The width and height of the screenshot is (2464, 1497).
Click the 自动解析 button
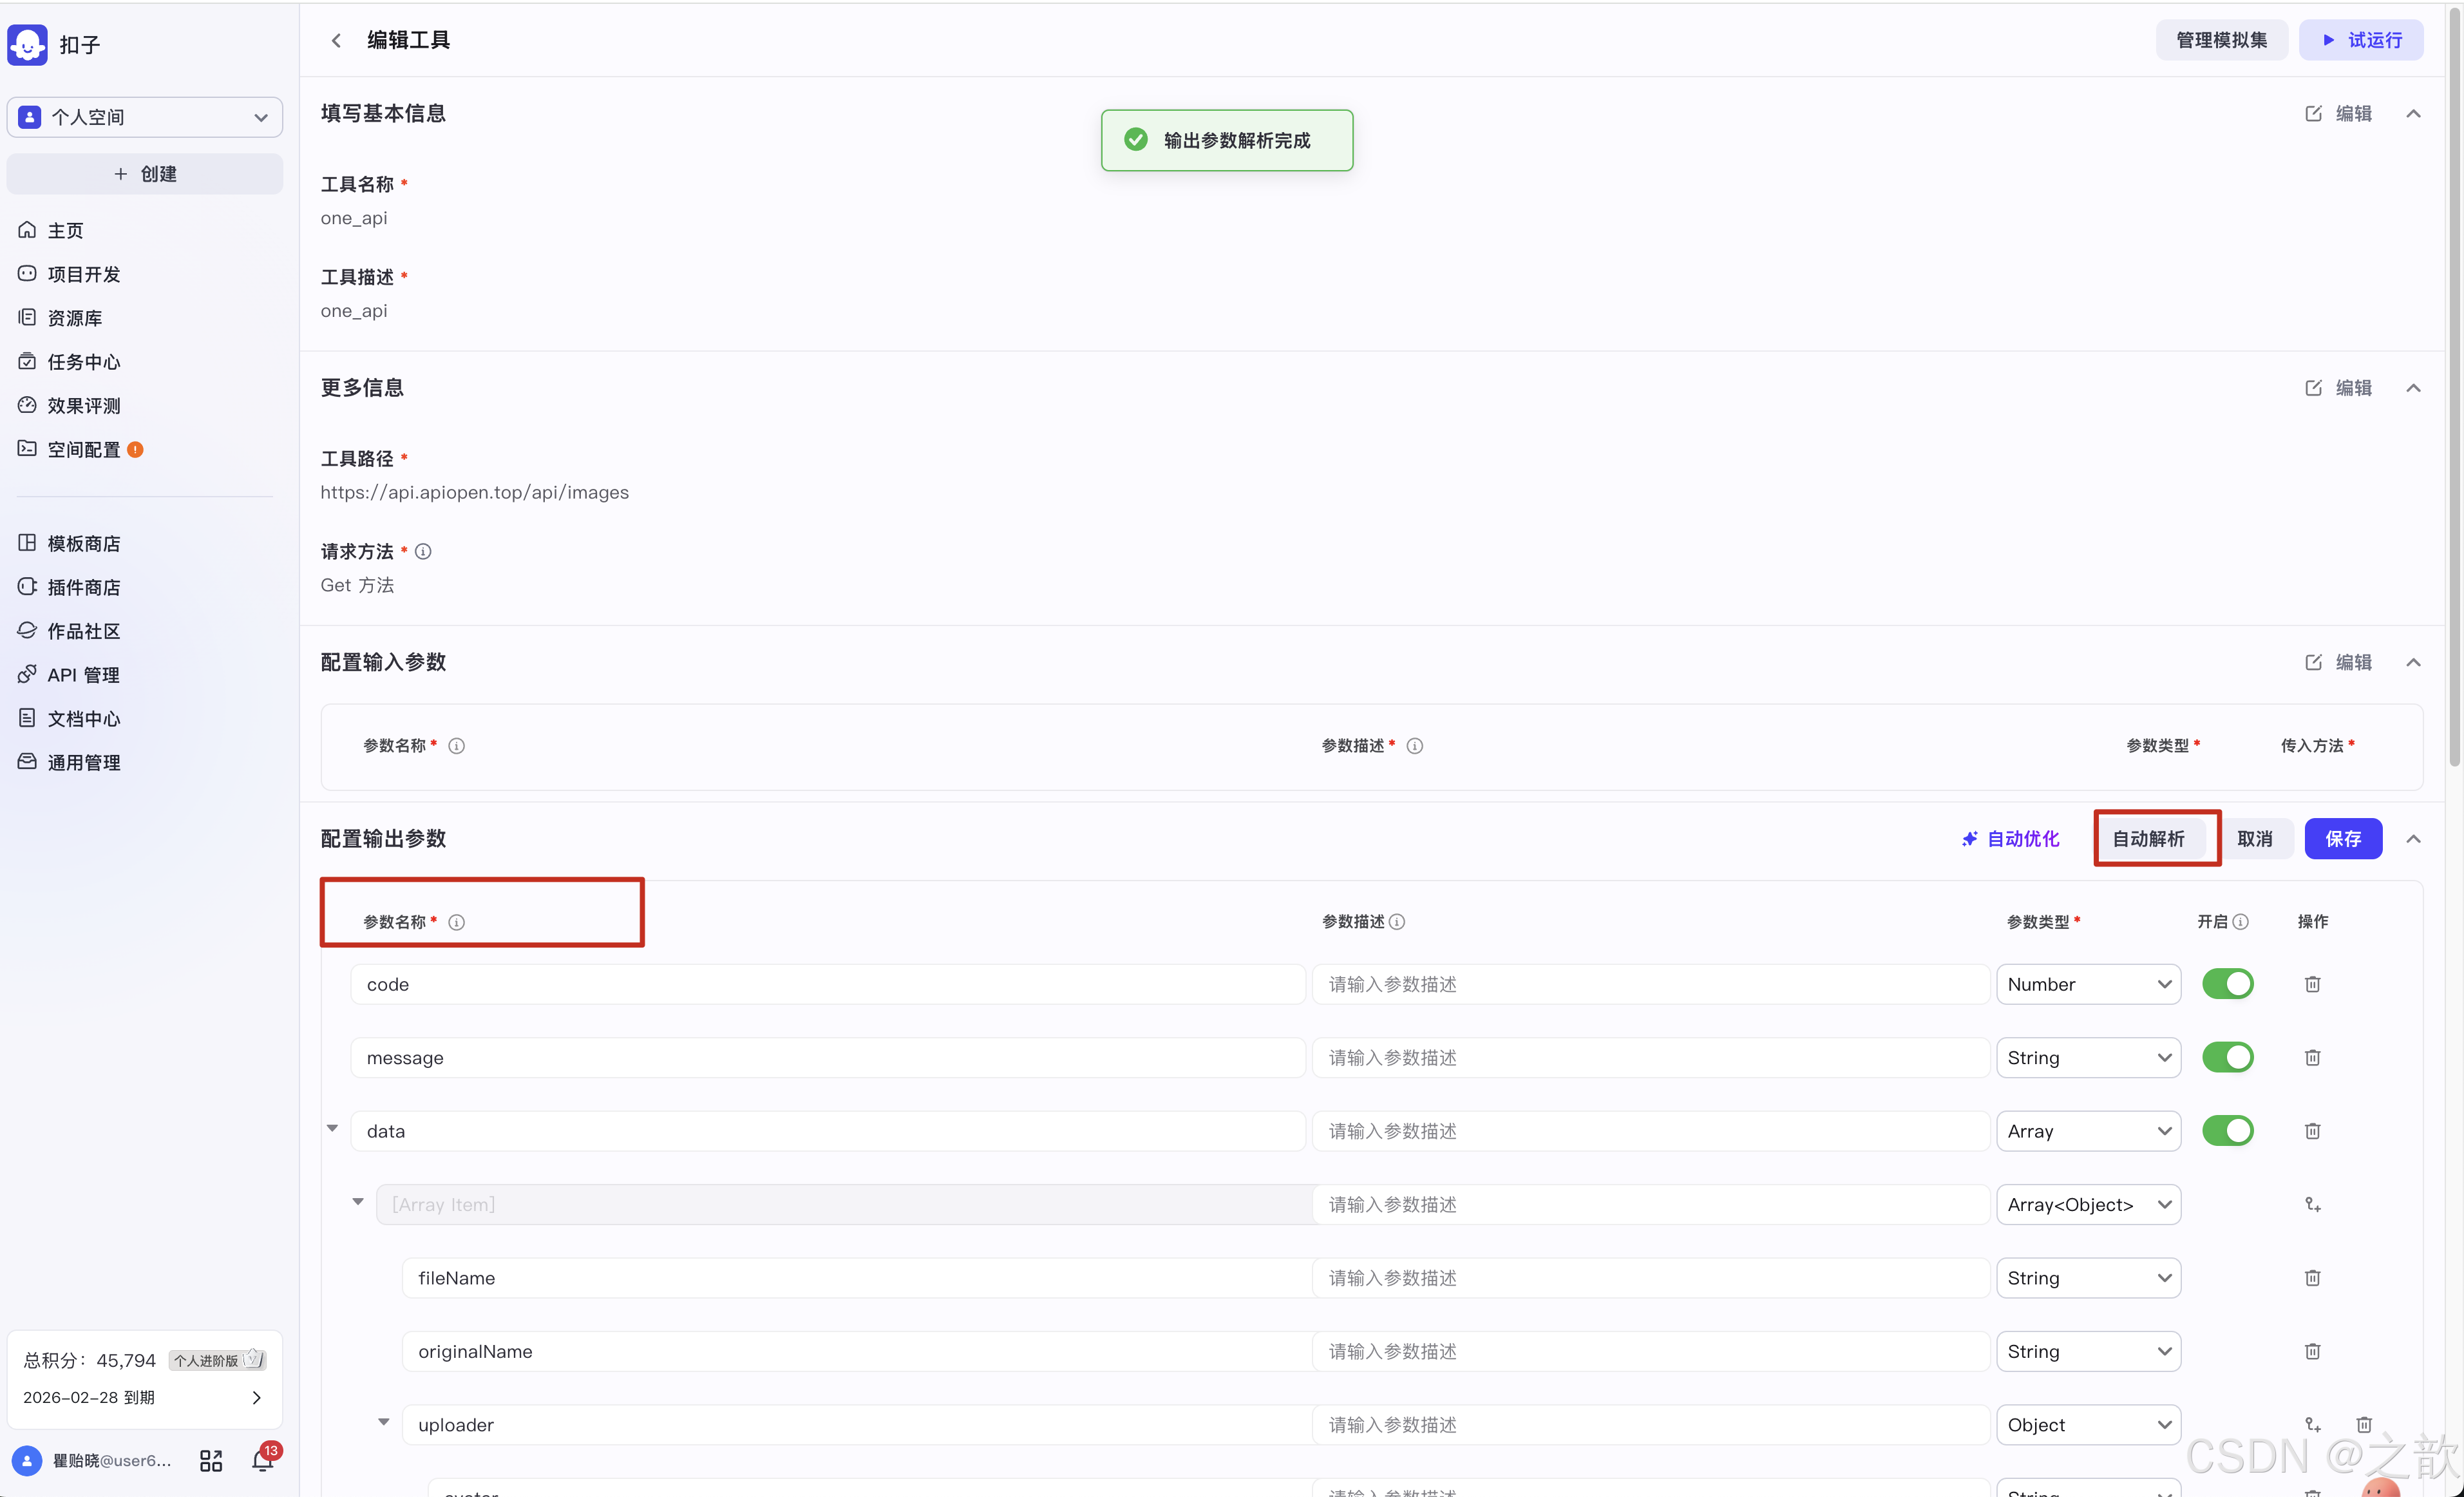pos(2148,838)
